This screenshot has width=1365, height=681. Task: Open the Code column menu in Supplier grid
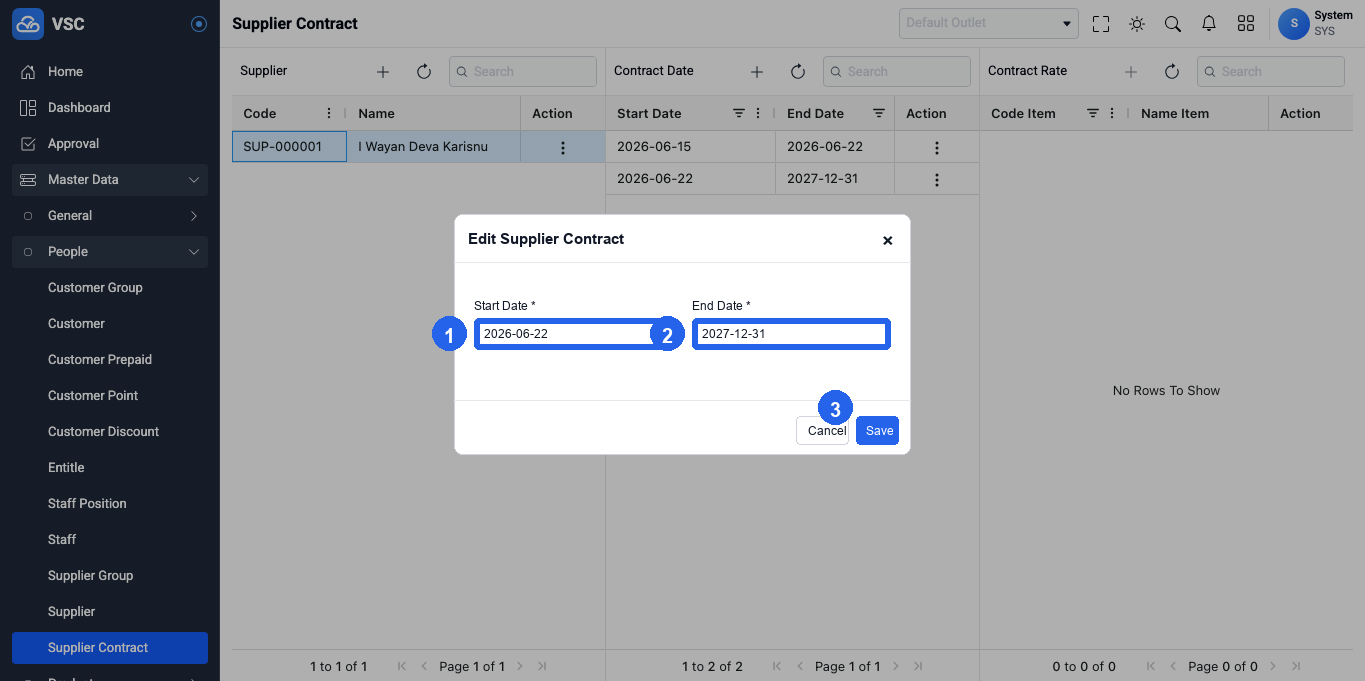tap(329, 114)
